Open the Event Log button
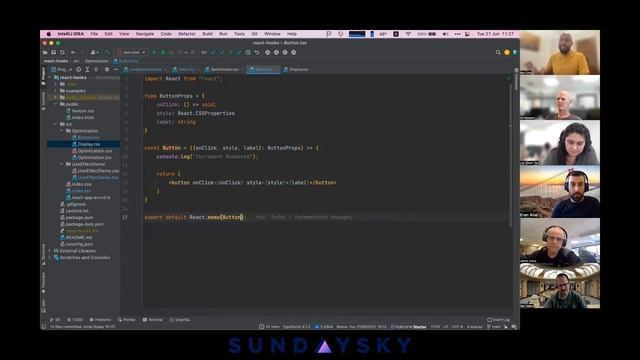This screenshot has width=640, height=360. point(498,320)
